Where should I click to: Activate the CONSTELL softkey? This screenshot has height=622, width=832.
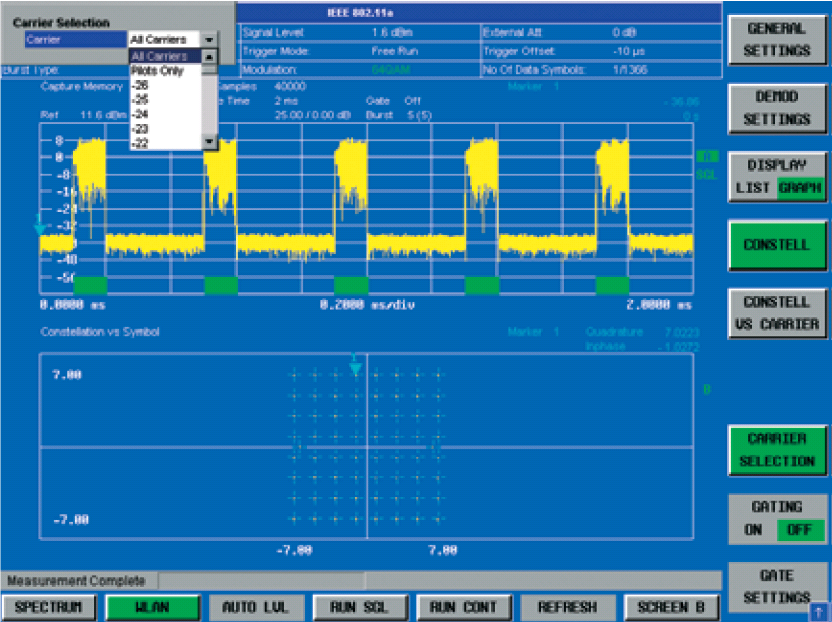[x=777, y=245]
